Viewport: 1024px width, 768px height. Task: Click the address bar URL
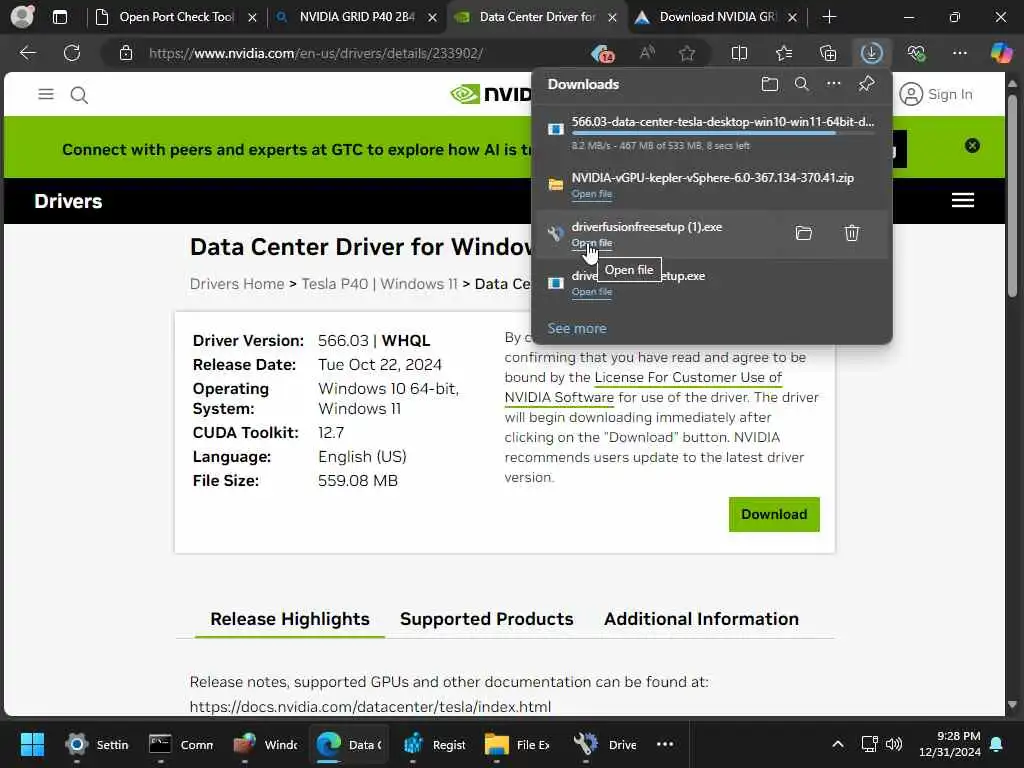[x=315, y=54]
